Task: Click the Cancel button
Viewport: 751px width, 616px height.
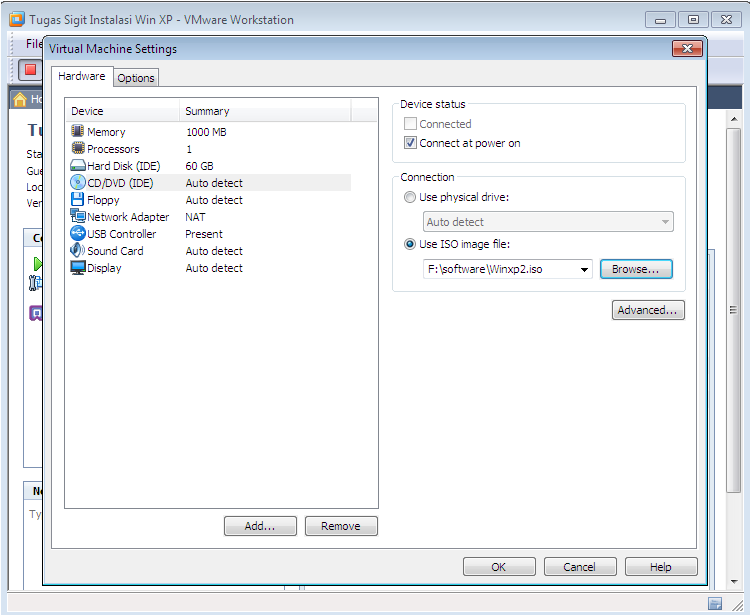Action: (x=580, y=567)
